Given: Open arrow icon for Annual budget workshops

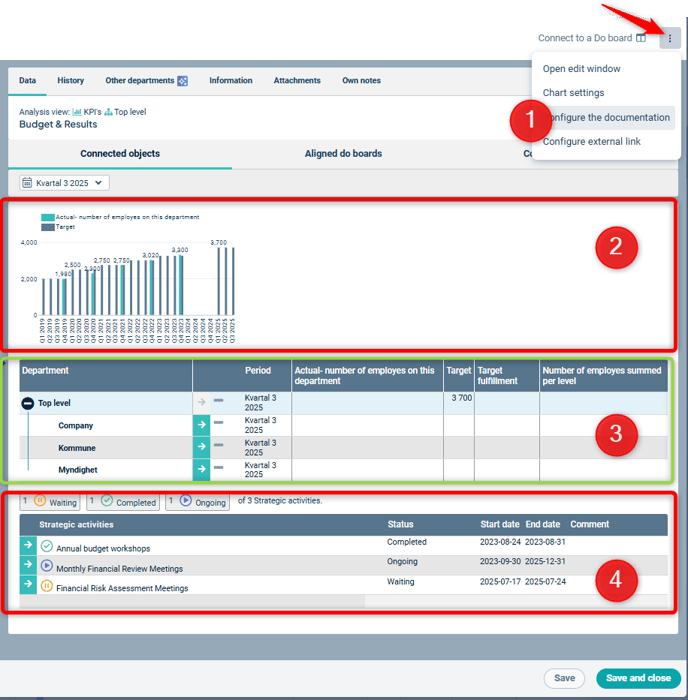Looking at the screenshot, I should tap(28, 546).
